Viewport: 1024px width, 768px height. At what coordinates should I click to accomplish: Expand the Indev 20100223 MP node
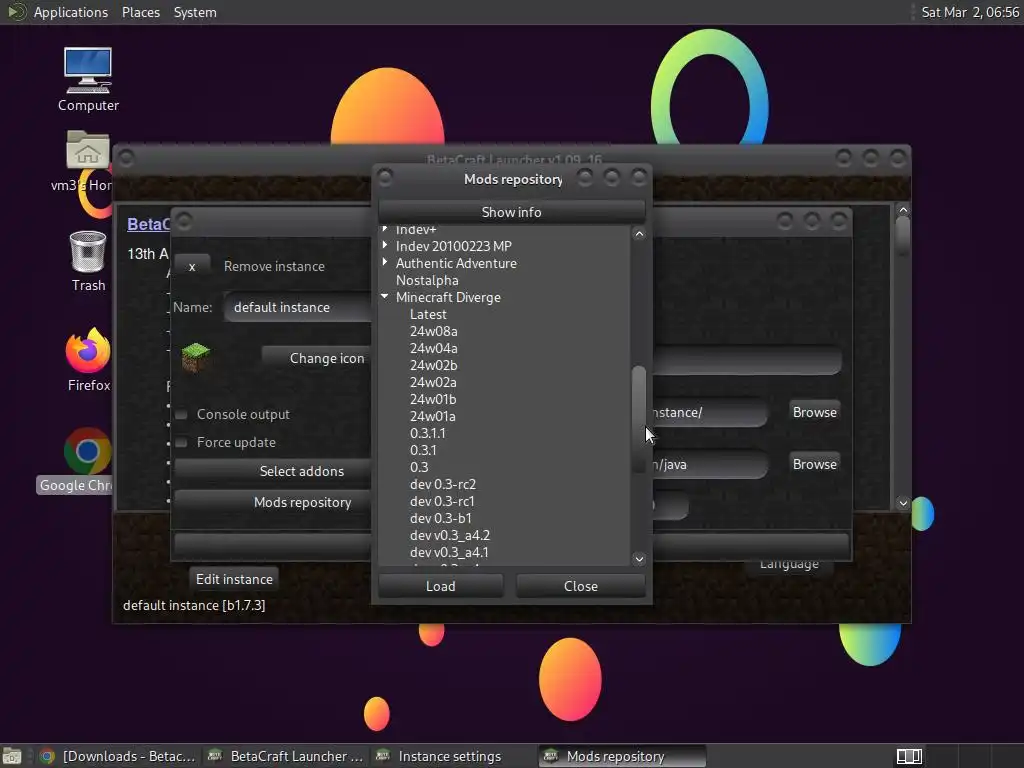[385, 246]
